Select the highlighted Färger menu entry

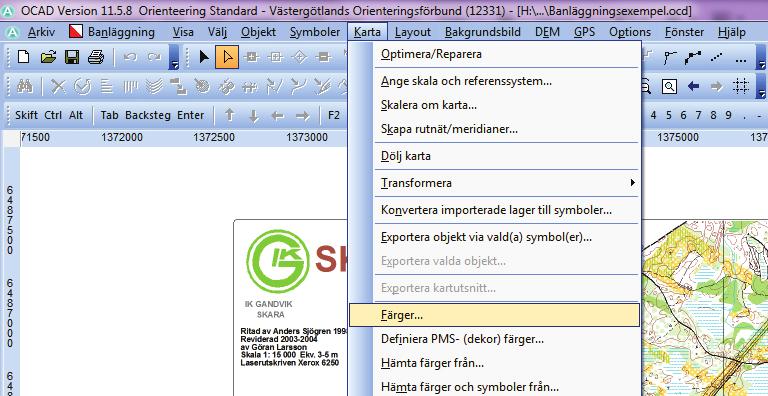(494, 315)
